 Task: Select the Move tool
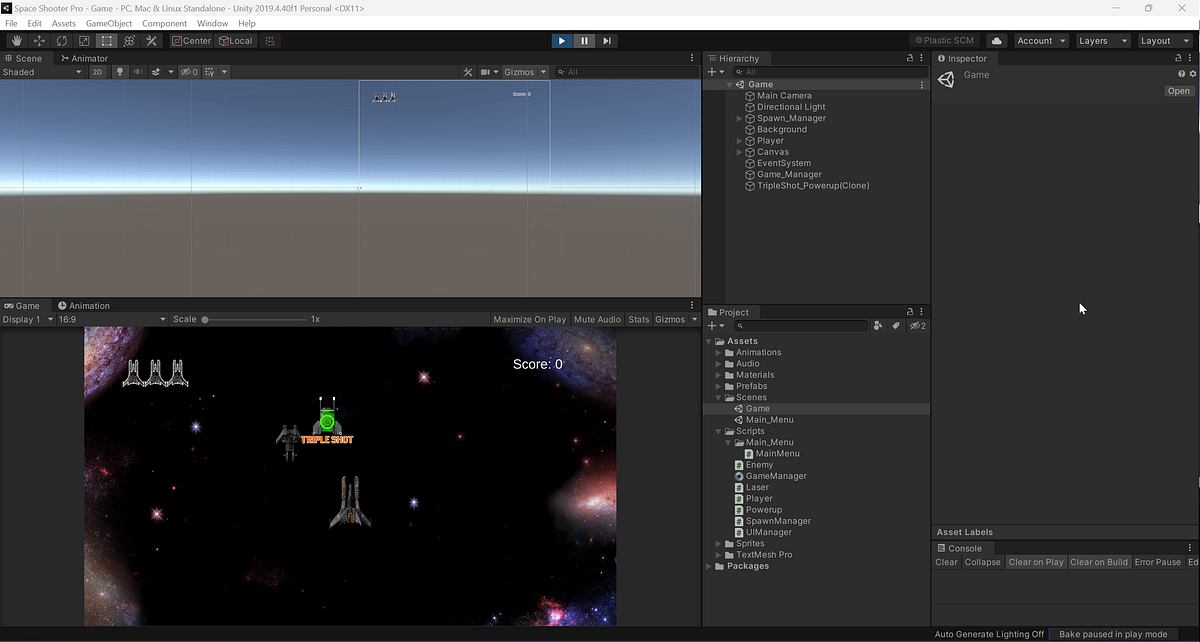(x=39, y=40)
